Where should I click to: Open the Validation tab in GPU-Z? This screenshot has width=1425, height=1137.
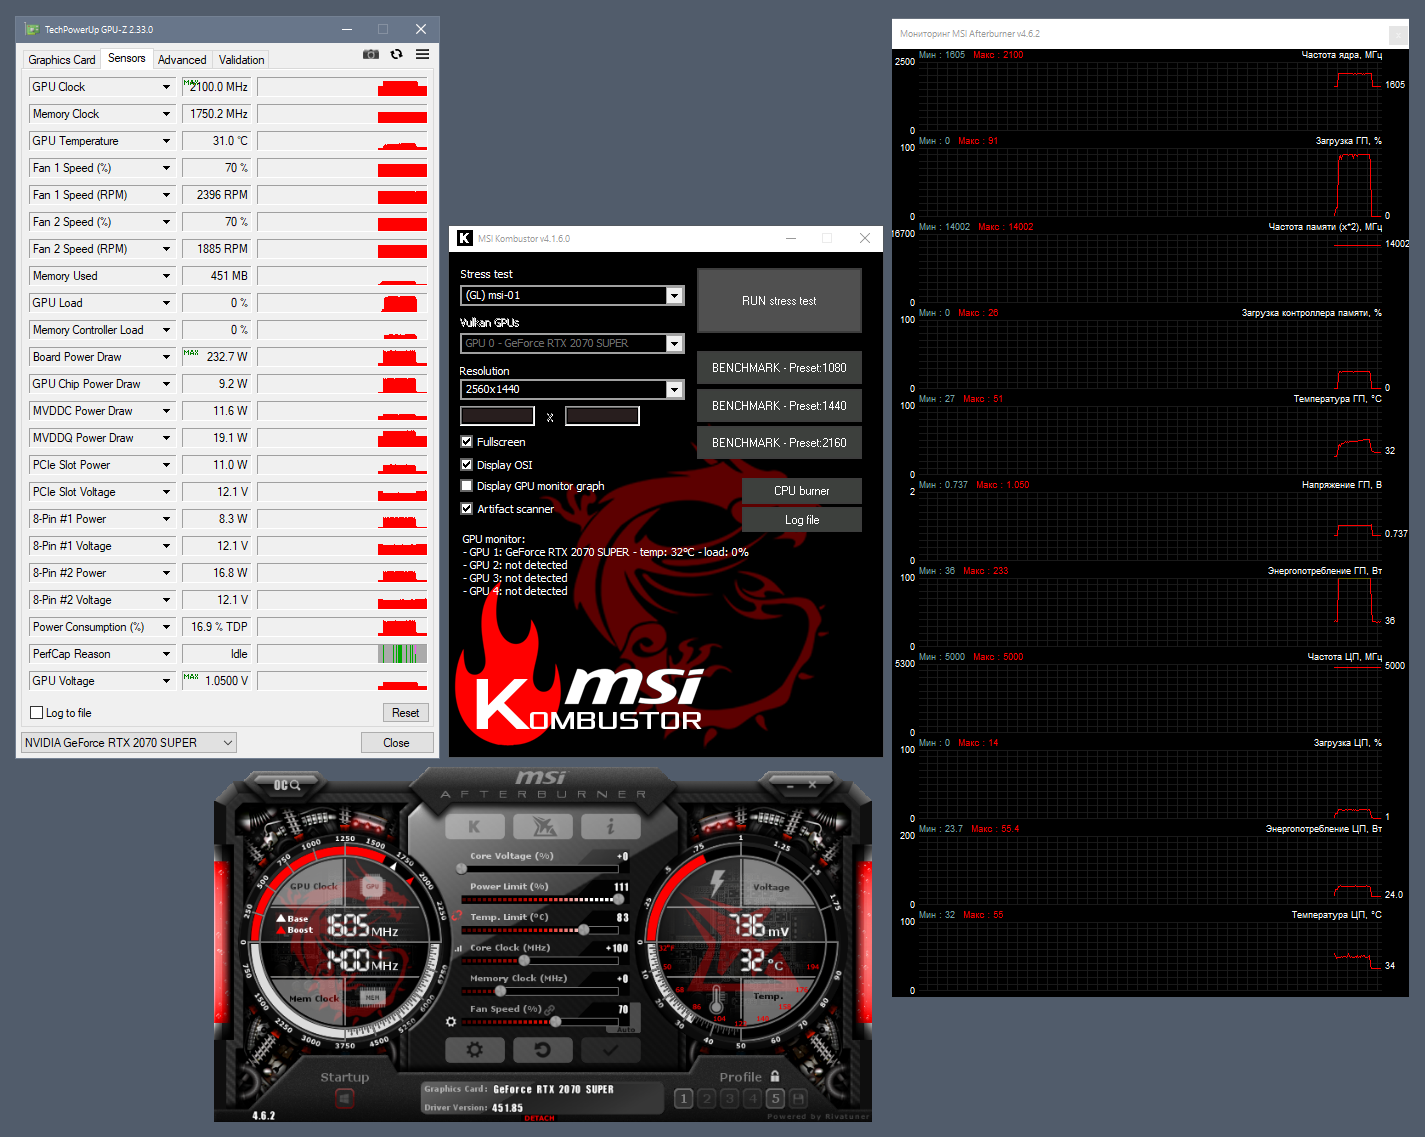pyautogui.click(x=242, y=60)
